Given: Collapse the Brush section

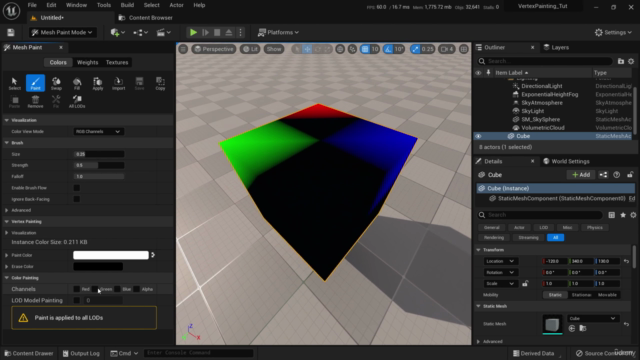Looking at the screenshot, I should pyautogui.click(x=7, y=143).
